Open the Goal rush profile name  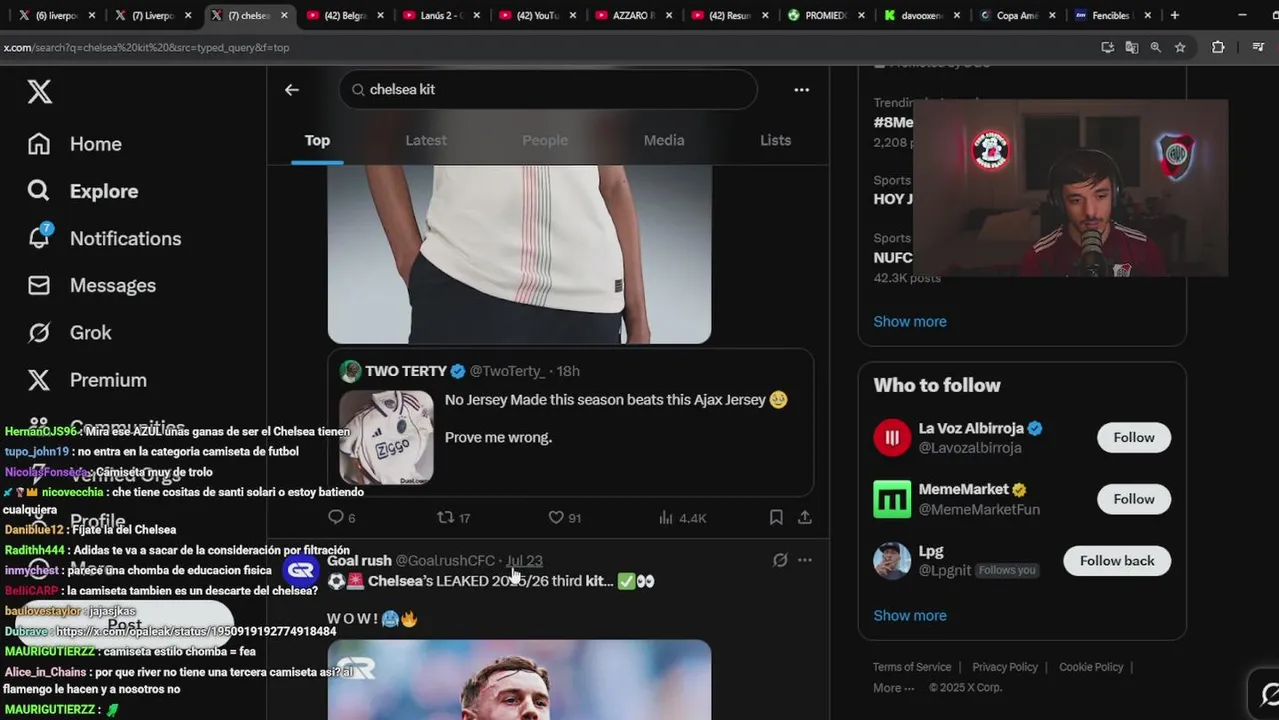359,561
